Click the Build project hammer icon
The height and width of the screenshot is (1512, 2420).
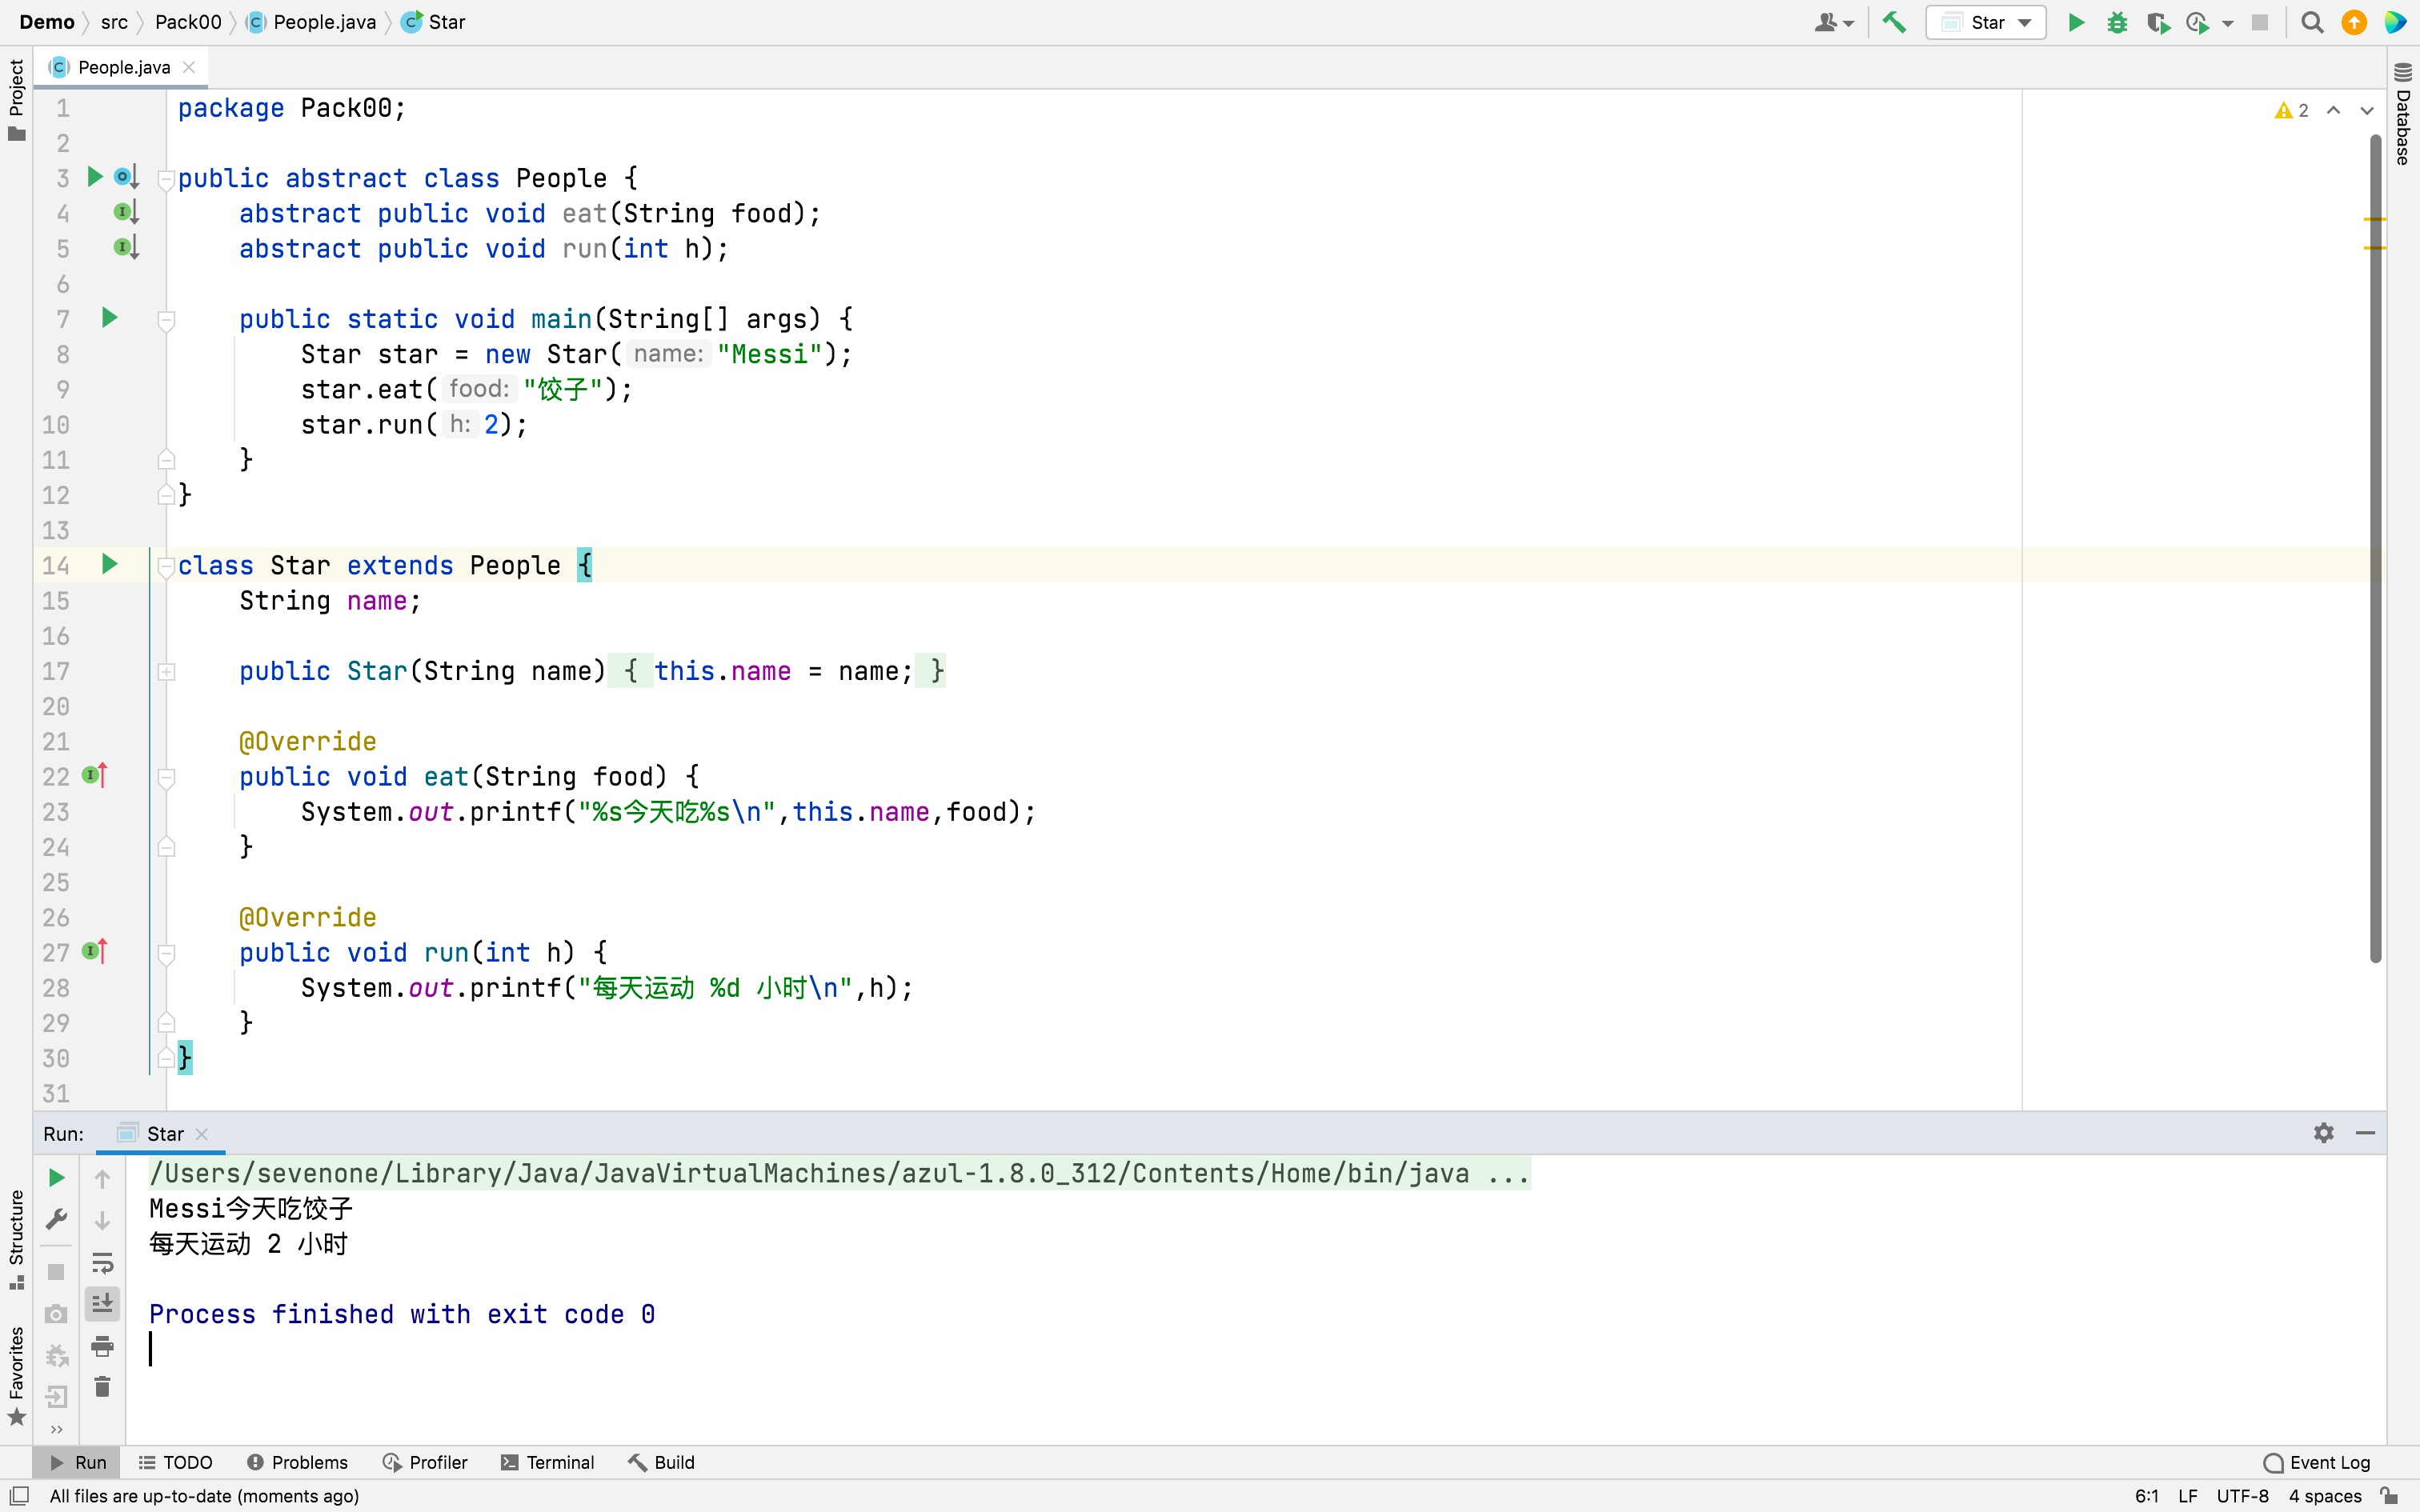(1894, 22)
